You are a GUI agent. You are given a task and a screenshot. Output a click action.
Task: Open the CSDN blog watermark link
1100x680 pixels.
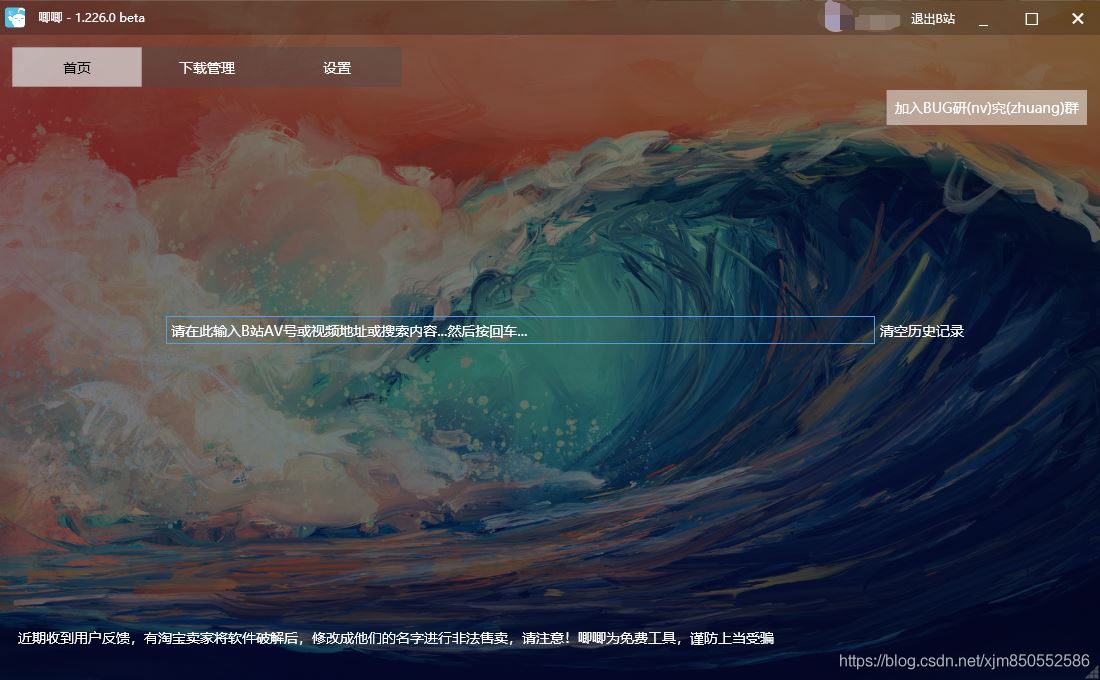(x=963, y=662)
